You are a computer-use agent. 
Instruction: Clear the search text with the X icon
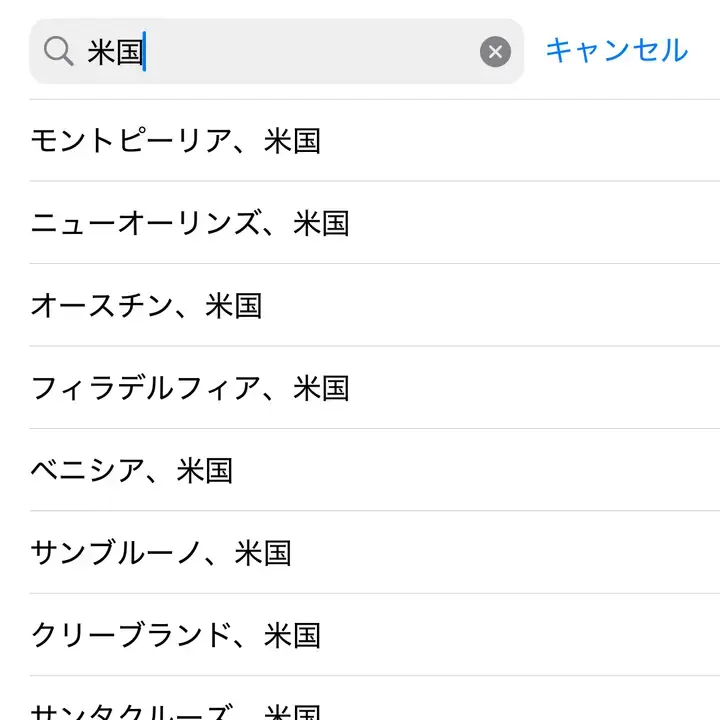[x=495, y=51]
